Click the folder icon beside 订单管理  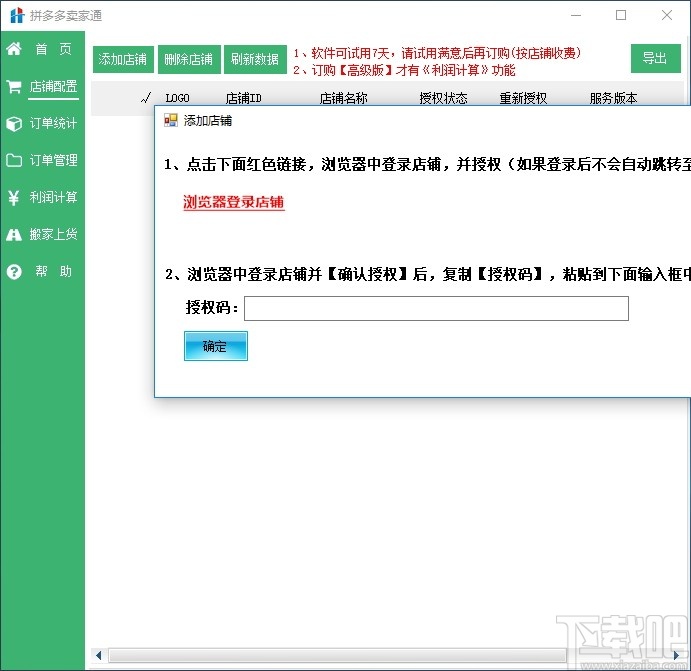coord(14,160)
